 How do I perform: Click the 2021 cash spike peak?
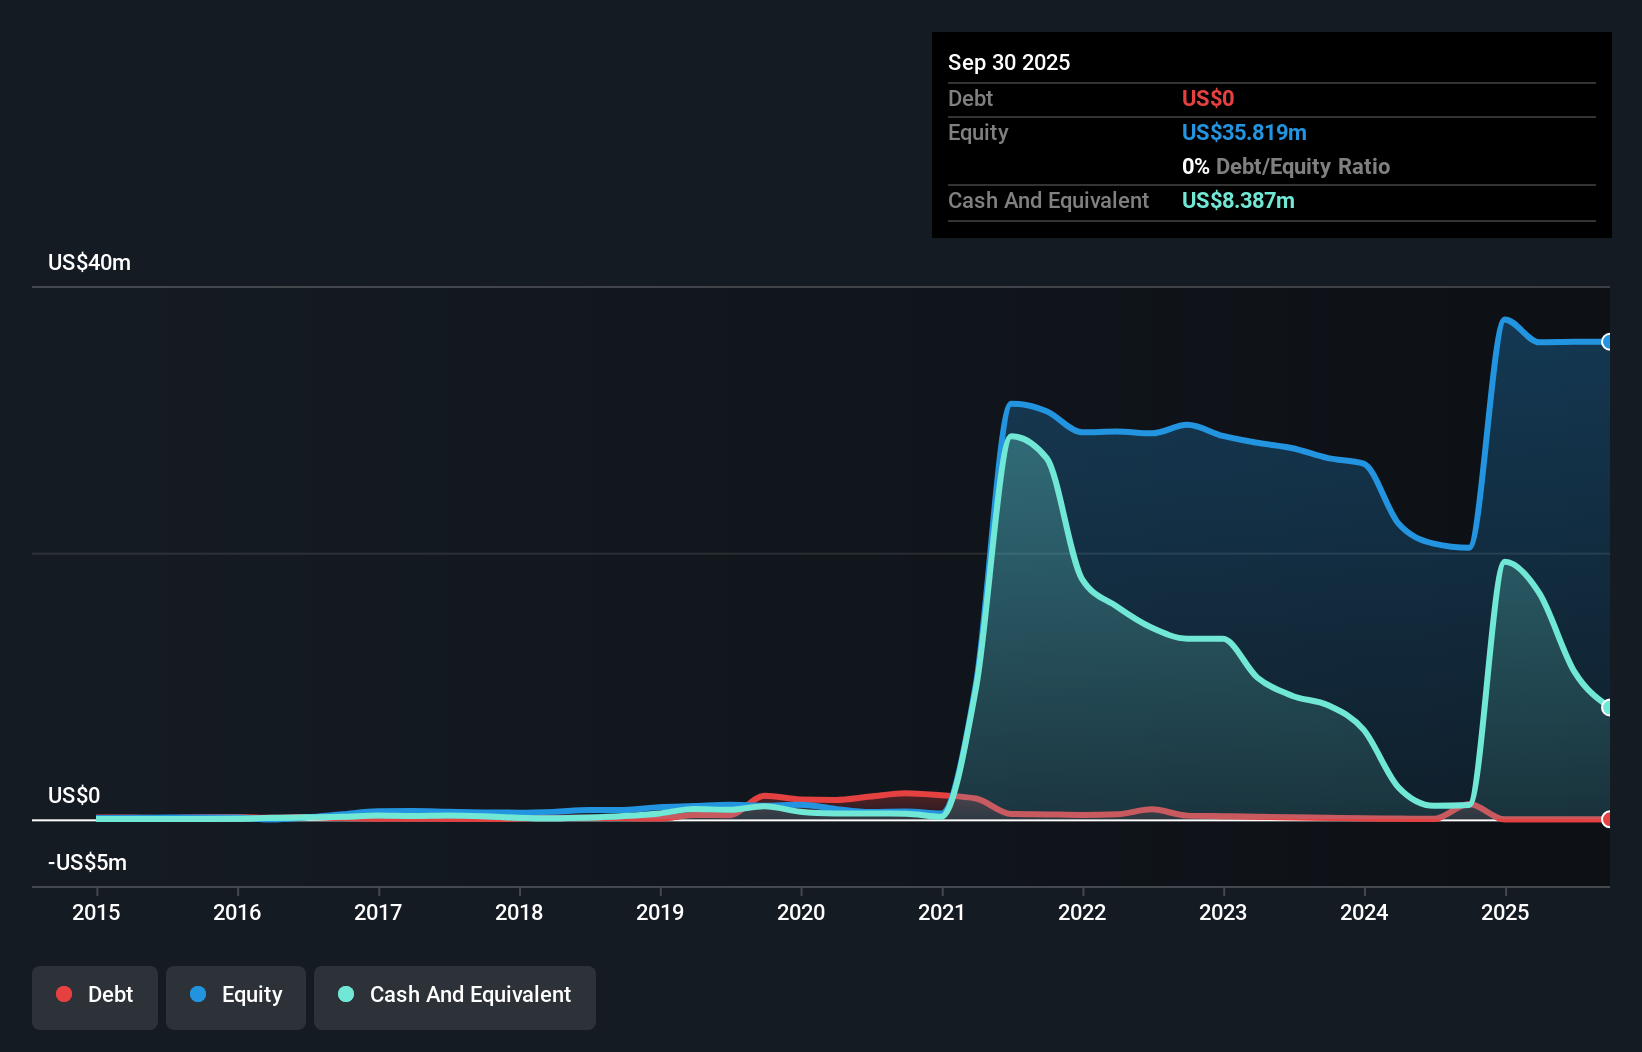coord(1015,435)
